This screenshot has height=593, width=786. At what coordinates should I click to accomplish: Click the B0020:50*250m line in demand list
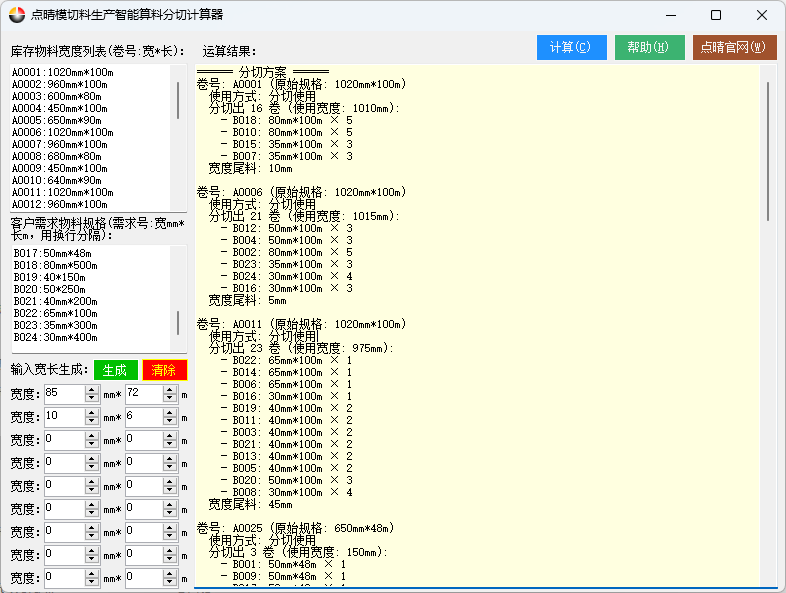pos(50,289)
